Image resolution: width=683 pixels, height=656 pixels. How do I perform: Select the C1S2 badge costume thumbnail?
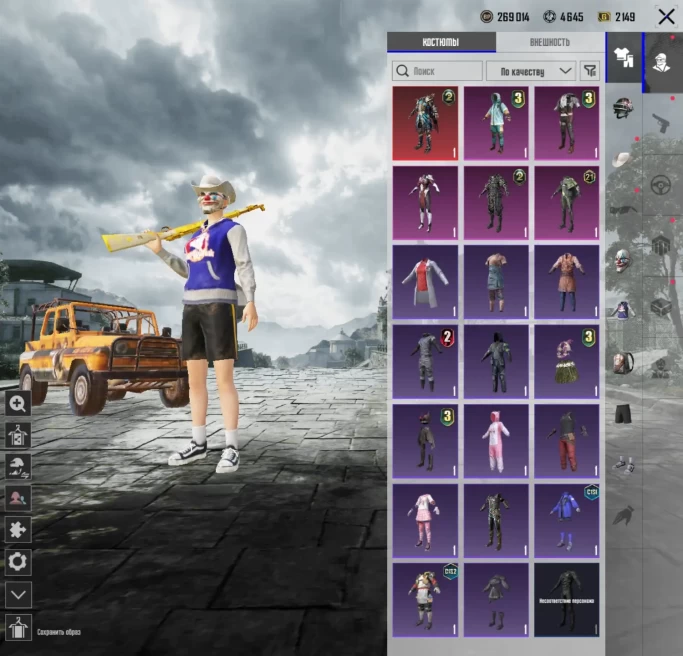(x=425, y=600)
